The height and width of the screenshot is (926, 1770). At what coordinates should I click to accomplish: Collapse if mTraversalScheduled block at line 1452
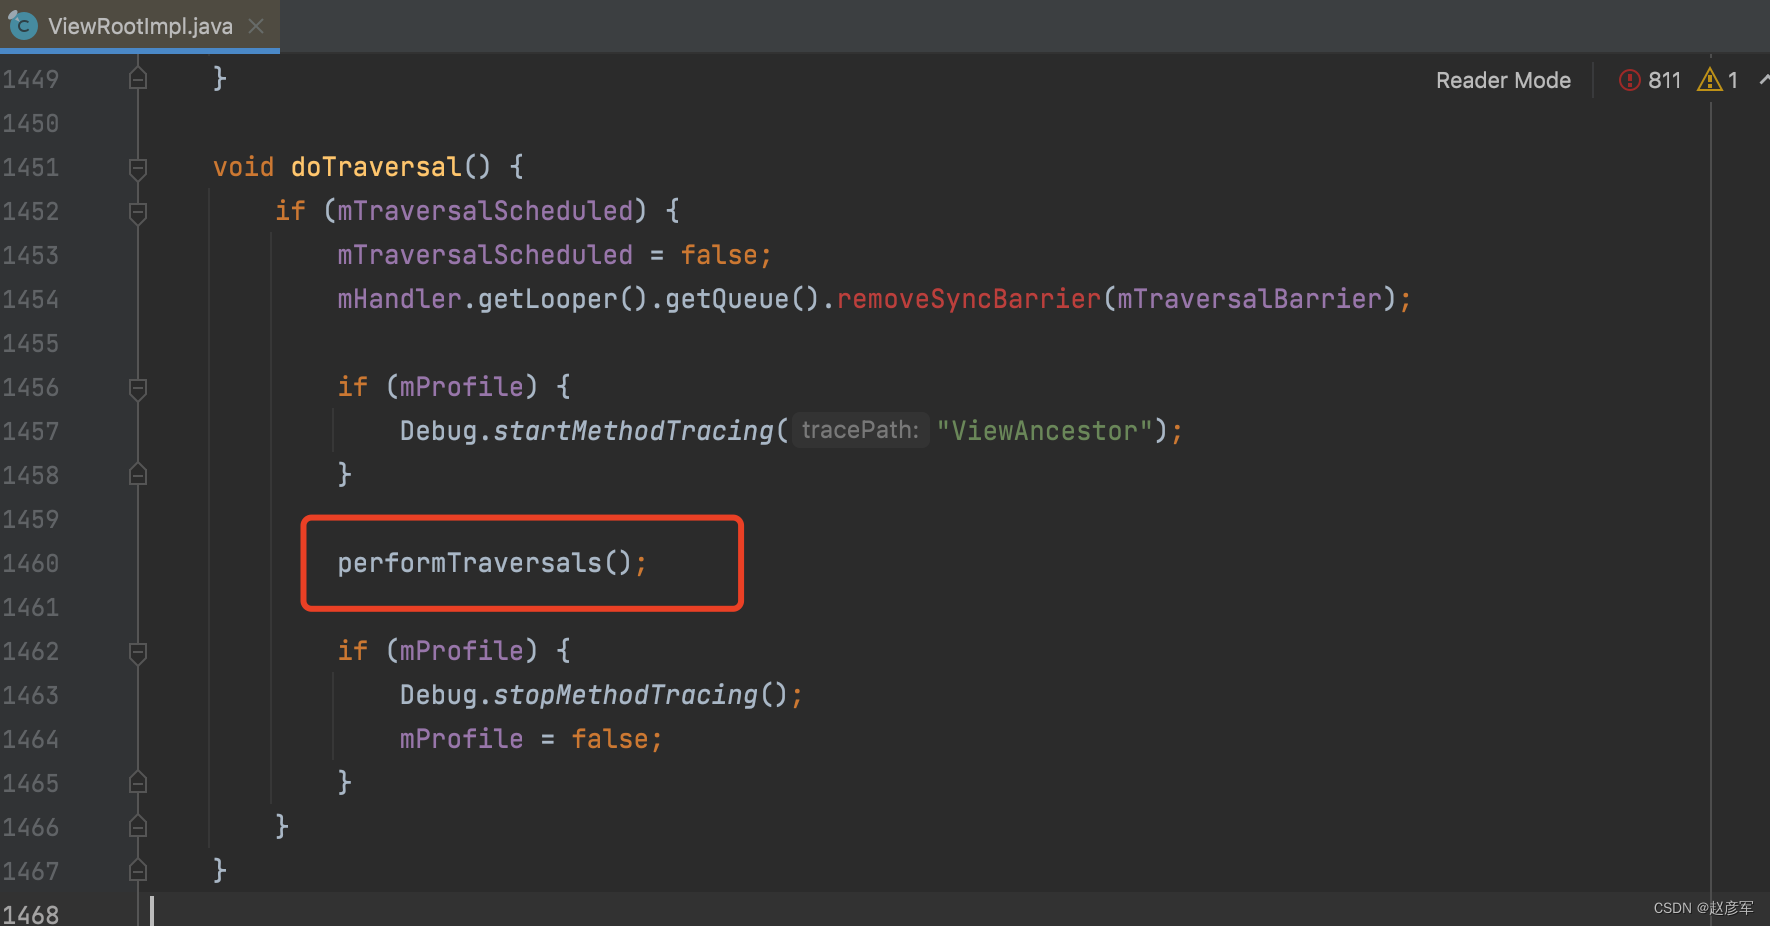coord(138,212)
